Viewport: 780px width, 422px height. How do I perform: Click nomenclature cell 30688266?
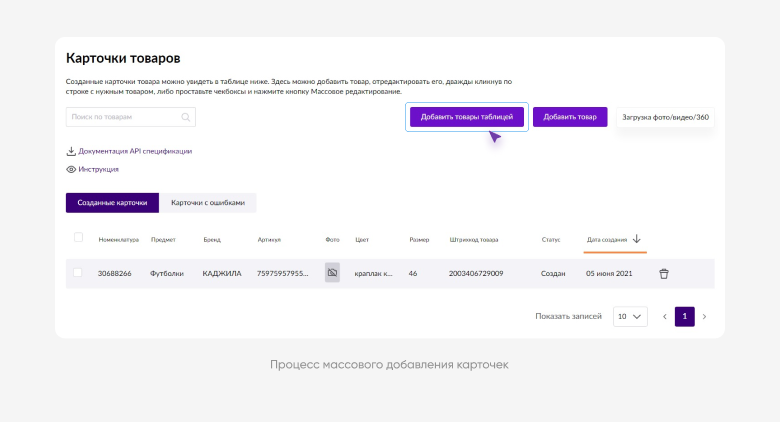[x=114, y=274]
